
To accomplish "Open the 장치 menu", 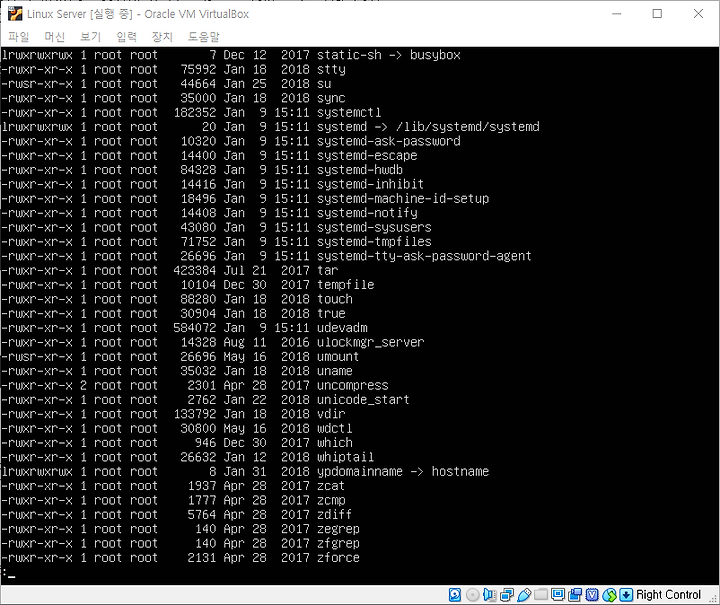I will click(x=162, y=37).
